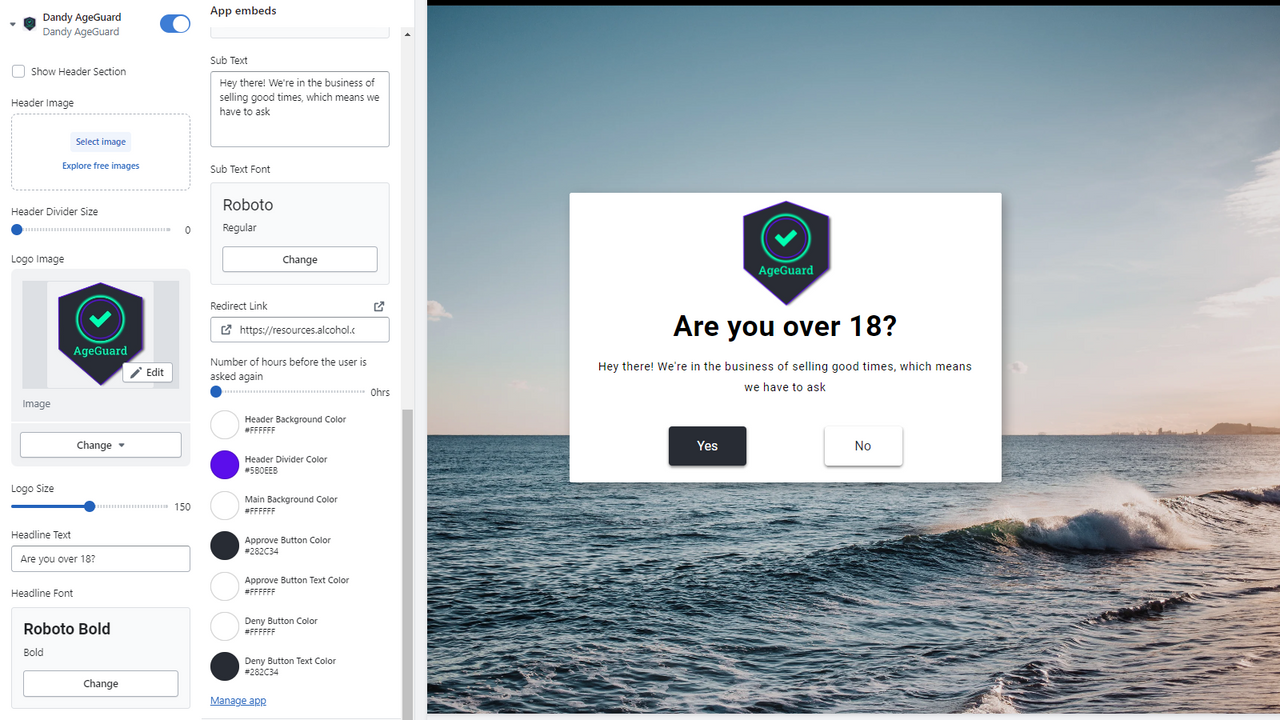Click the 'Are you over 18?' preview headline
The height and width of the screenshot is (720, 1280).
pos(785,326)
